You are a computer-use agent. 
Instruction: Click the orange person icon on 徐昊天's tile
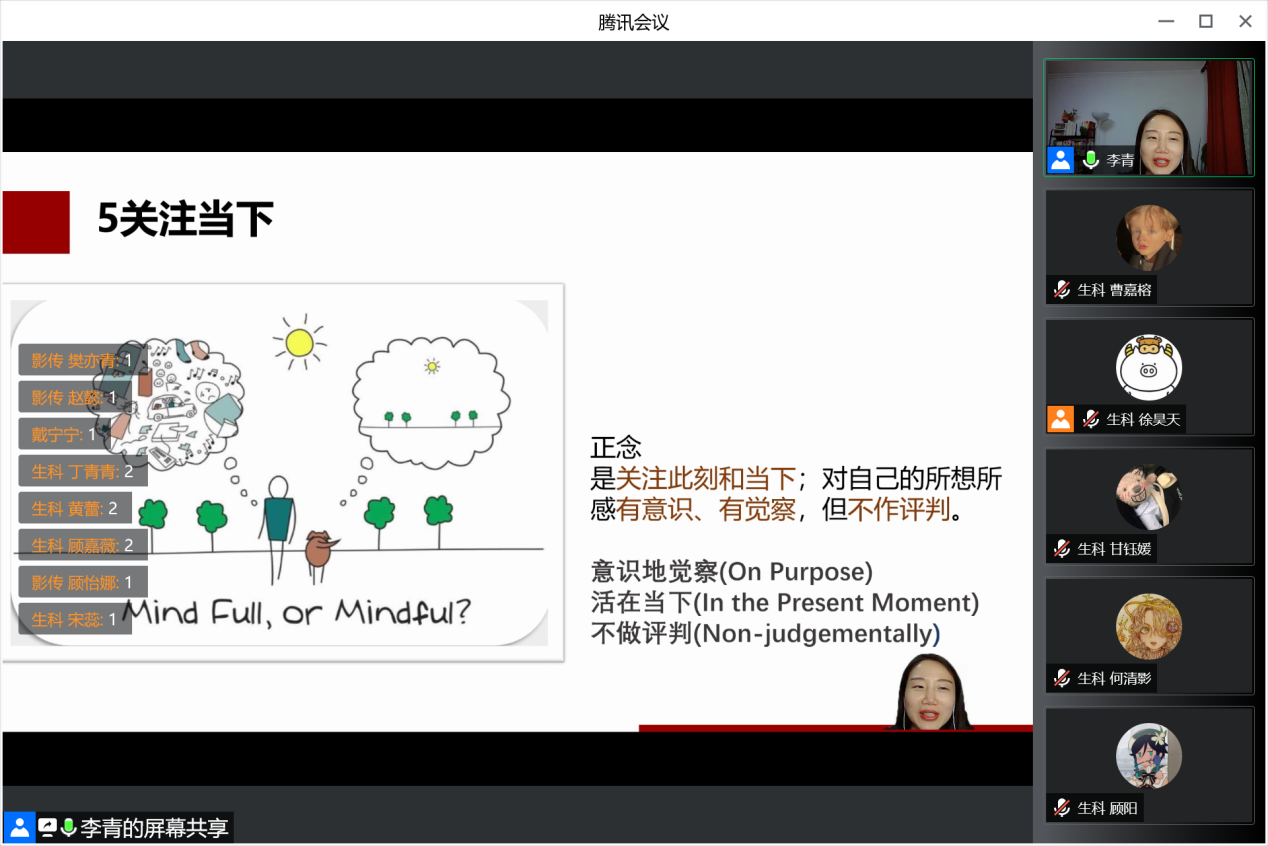(1060, 419)
